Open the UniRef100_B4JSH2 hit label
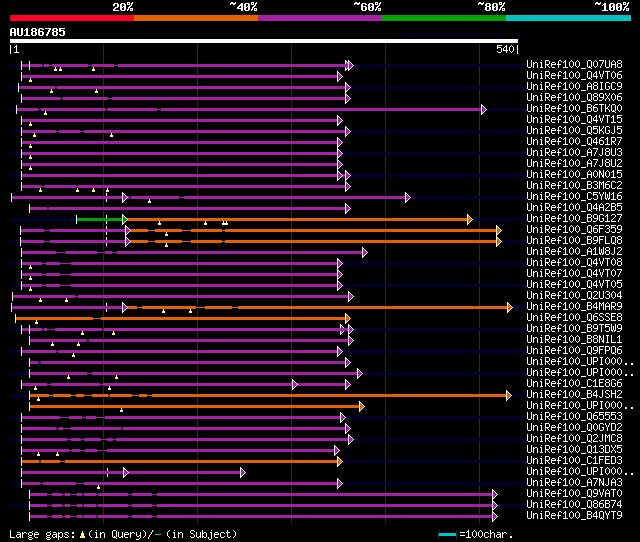 click(x=574, y=394)
